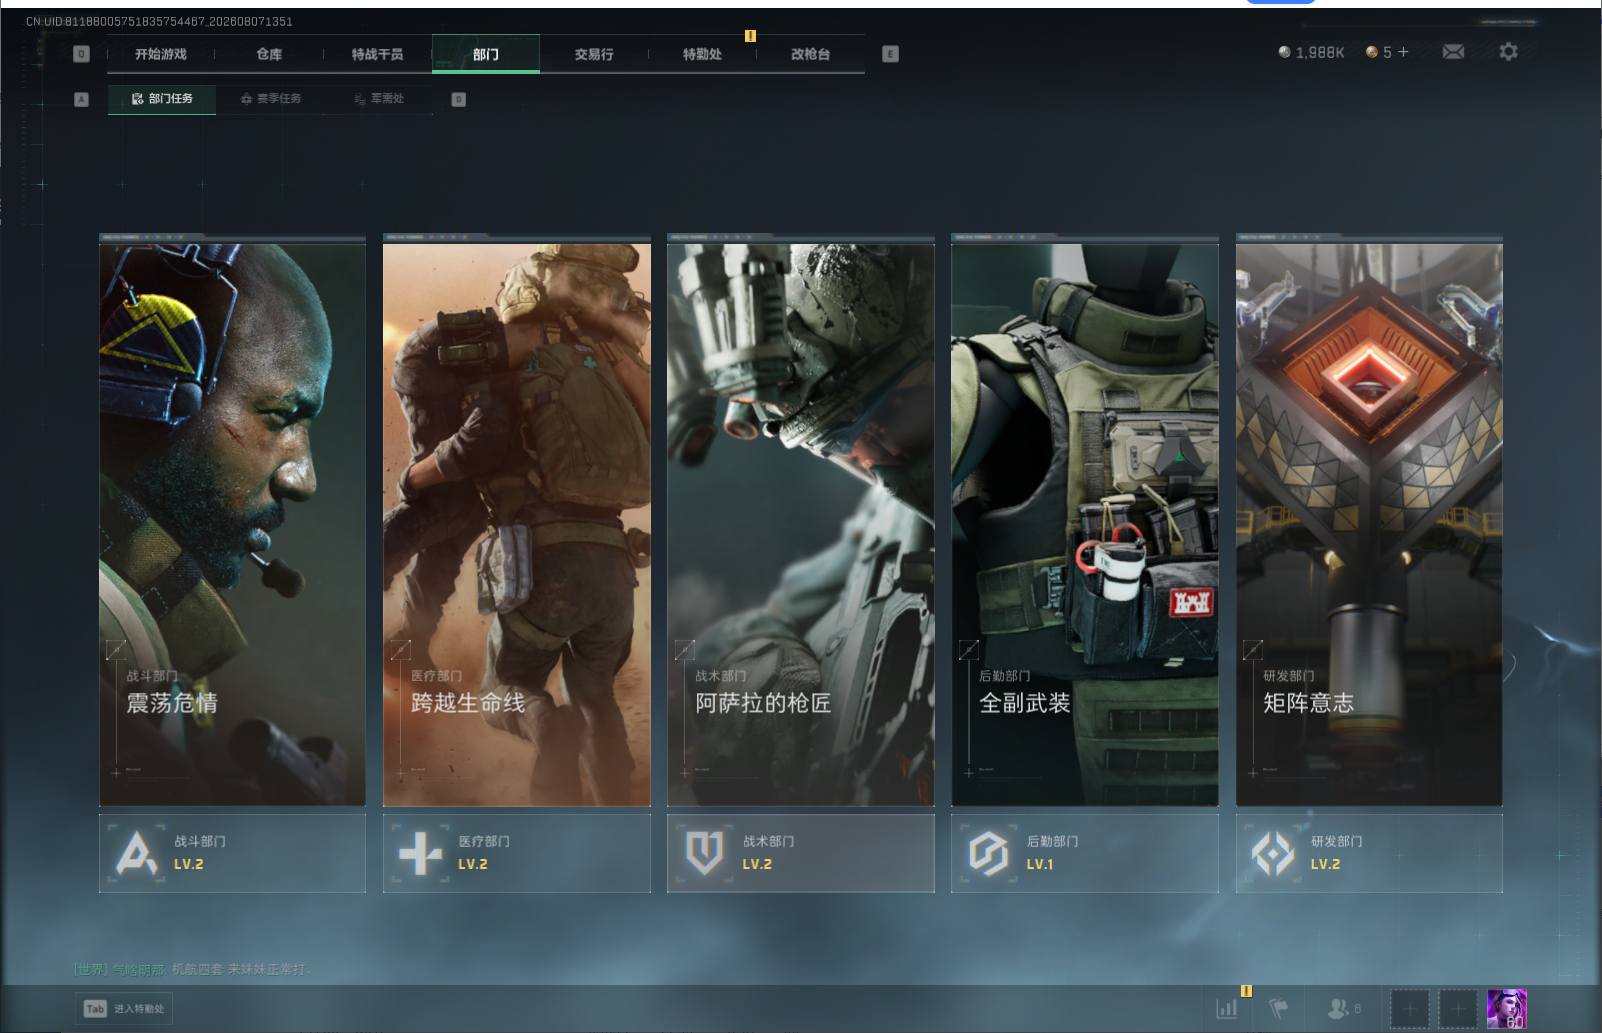1602x1033 pixels.
Task: Click the Tab 进入特勤处 button
Action: [x=124, y=1008]
